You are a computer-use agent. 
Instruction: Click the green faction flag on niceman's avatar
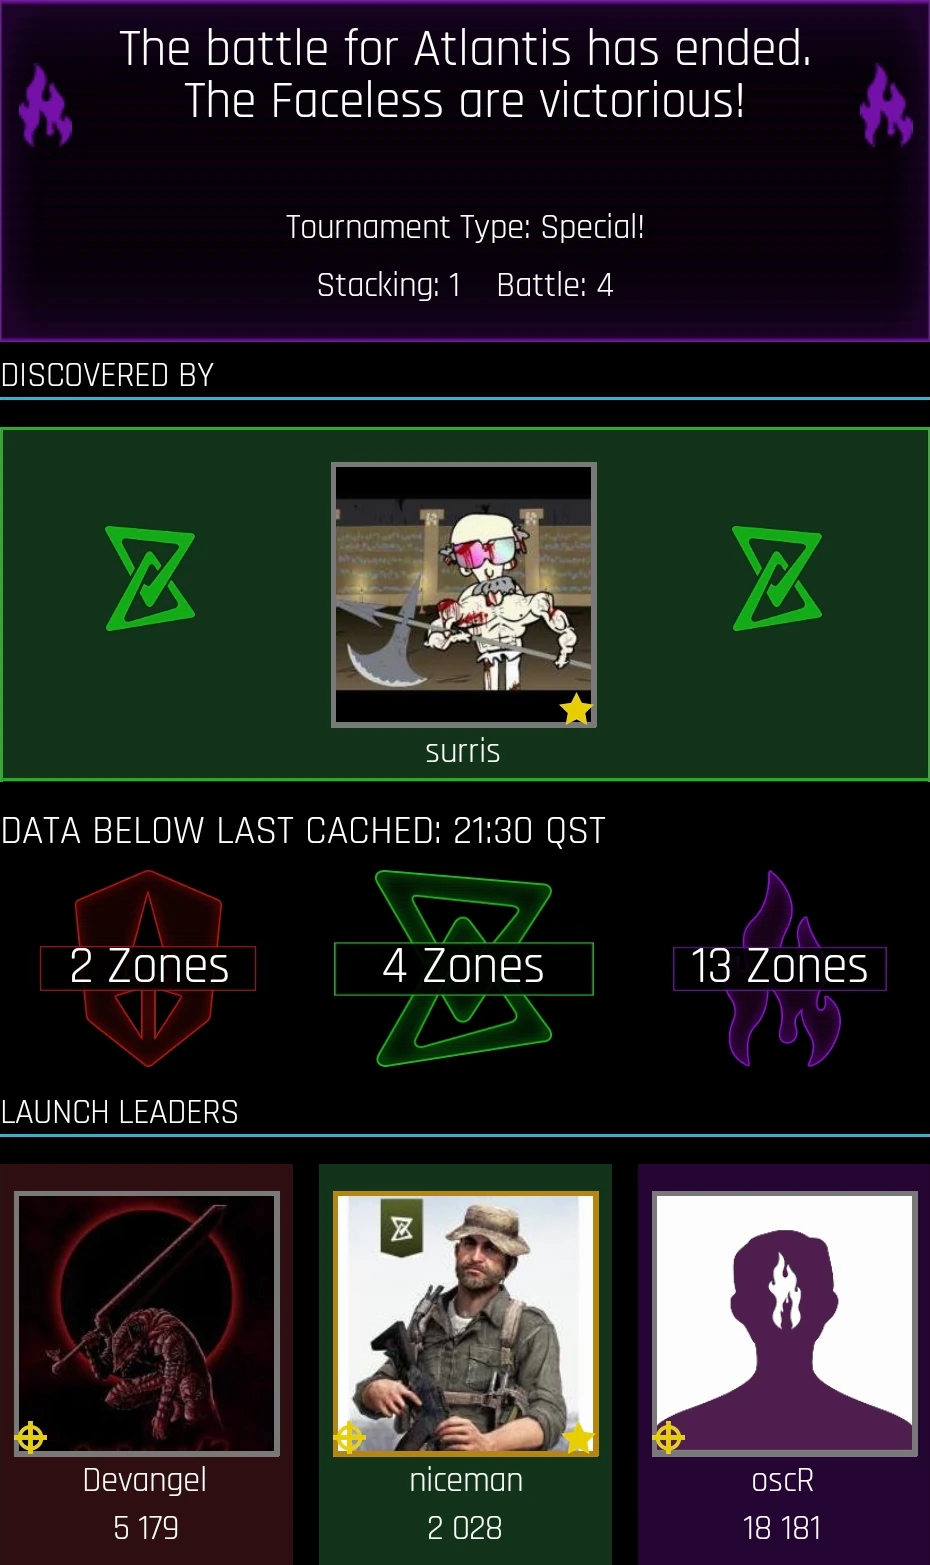pos(402,1228)
